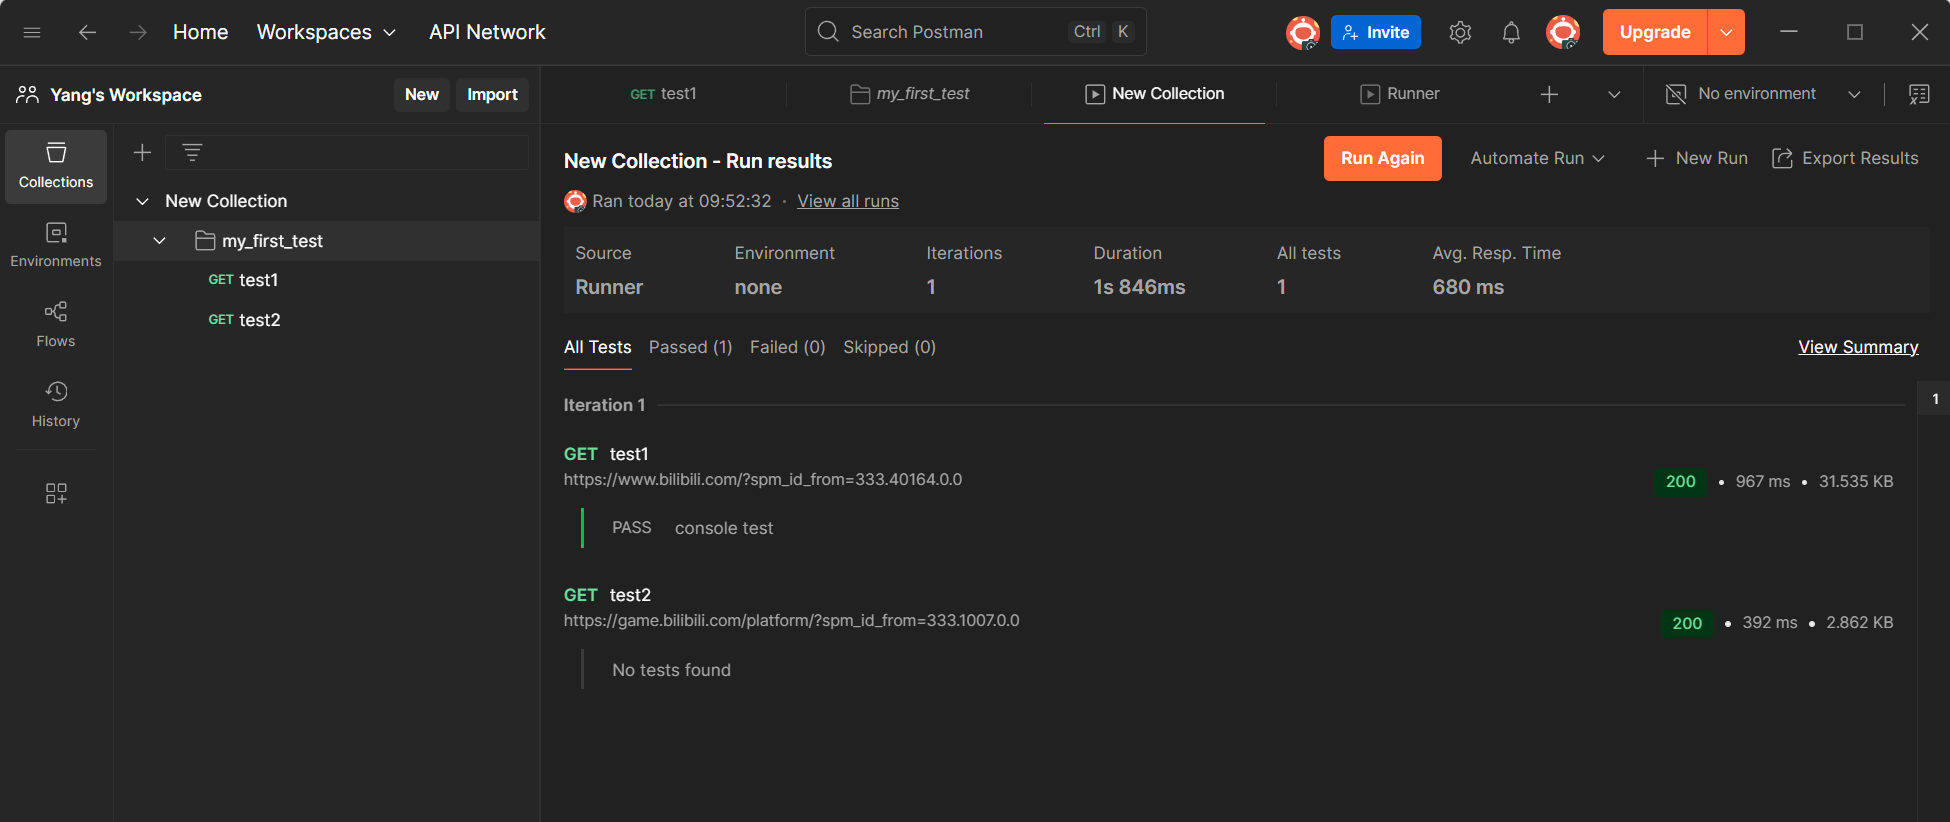The width and height of the screenshot is (1950, 822).
Task: Click the workspace people icon
Action: tap(27, 94)
